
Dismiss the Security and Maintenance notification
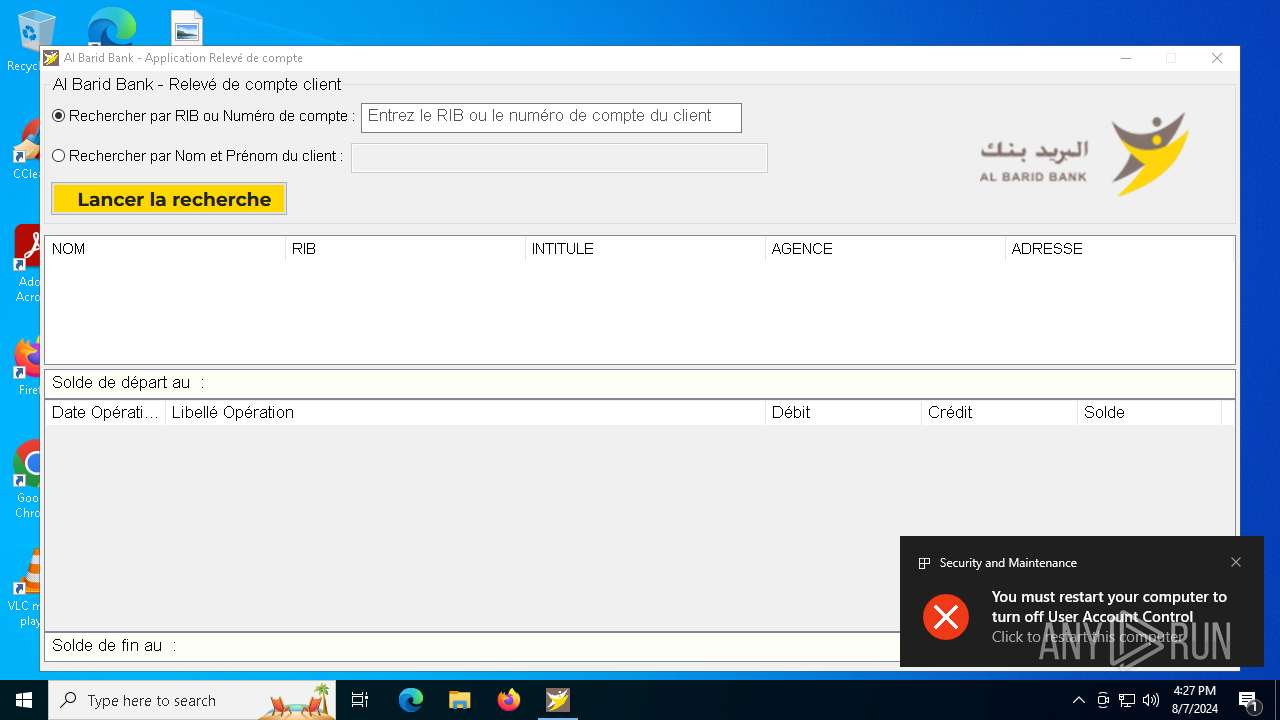pos(1236,562)
